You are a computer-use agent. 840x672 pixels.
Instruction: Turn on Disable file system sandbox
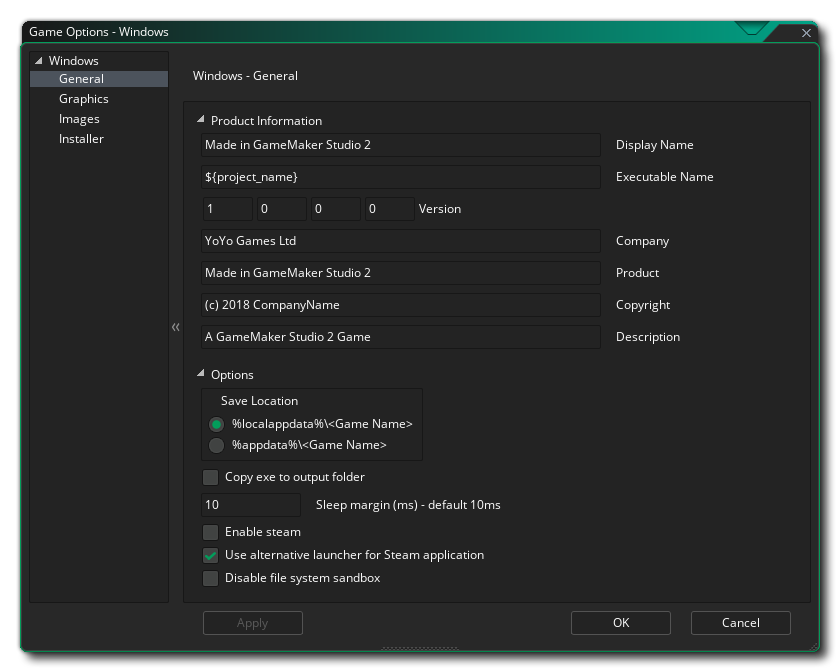[210, 577]
